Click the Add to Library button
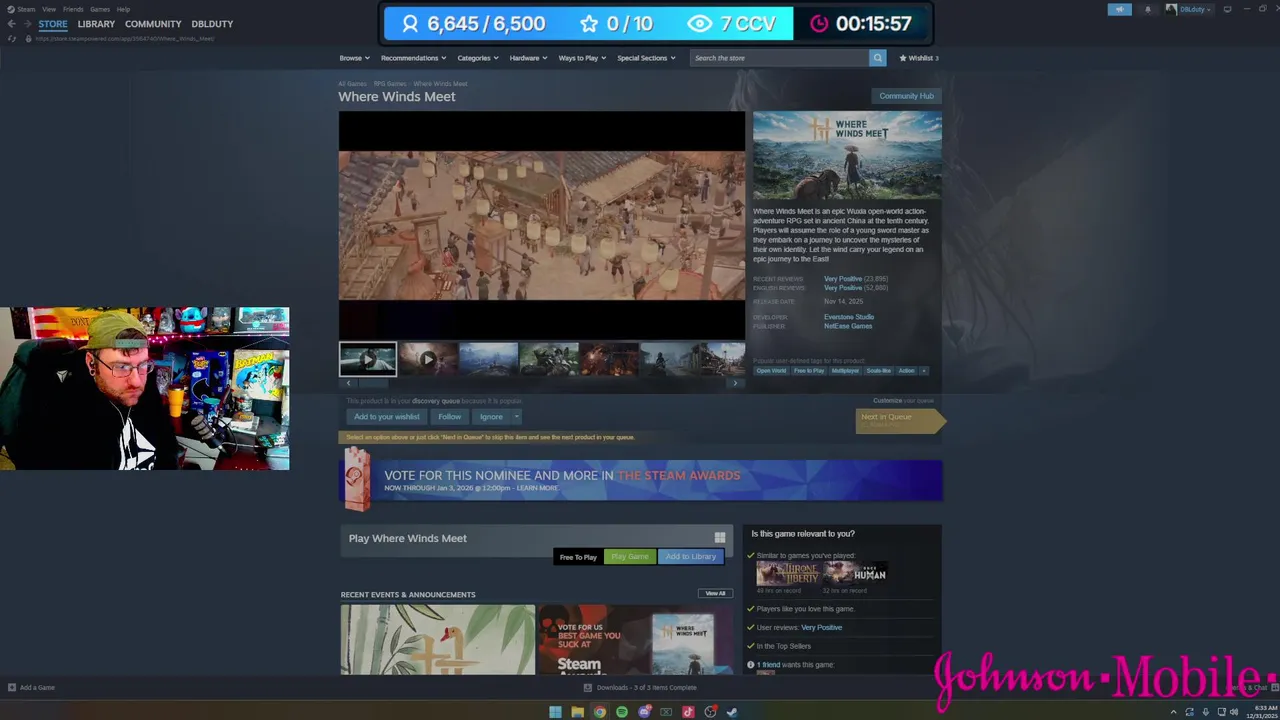The image size is (1280, 720). pyautogui.click(x=691, y=557)
